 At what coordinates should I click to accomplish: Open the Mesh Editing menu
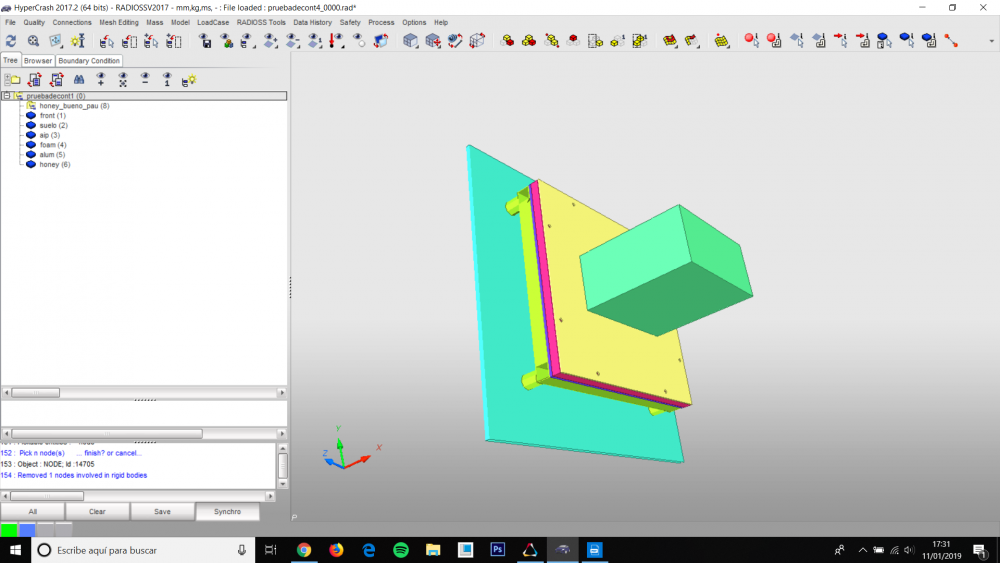click(119, 22)
